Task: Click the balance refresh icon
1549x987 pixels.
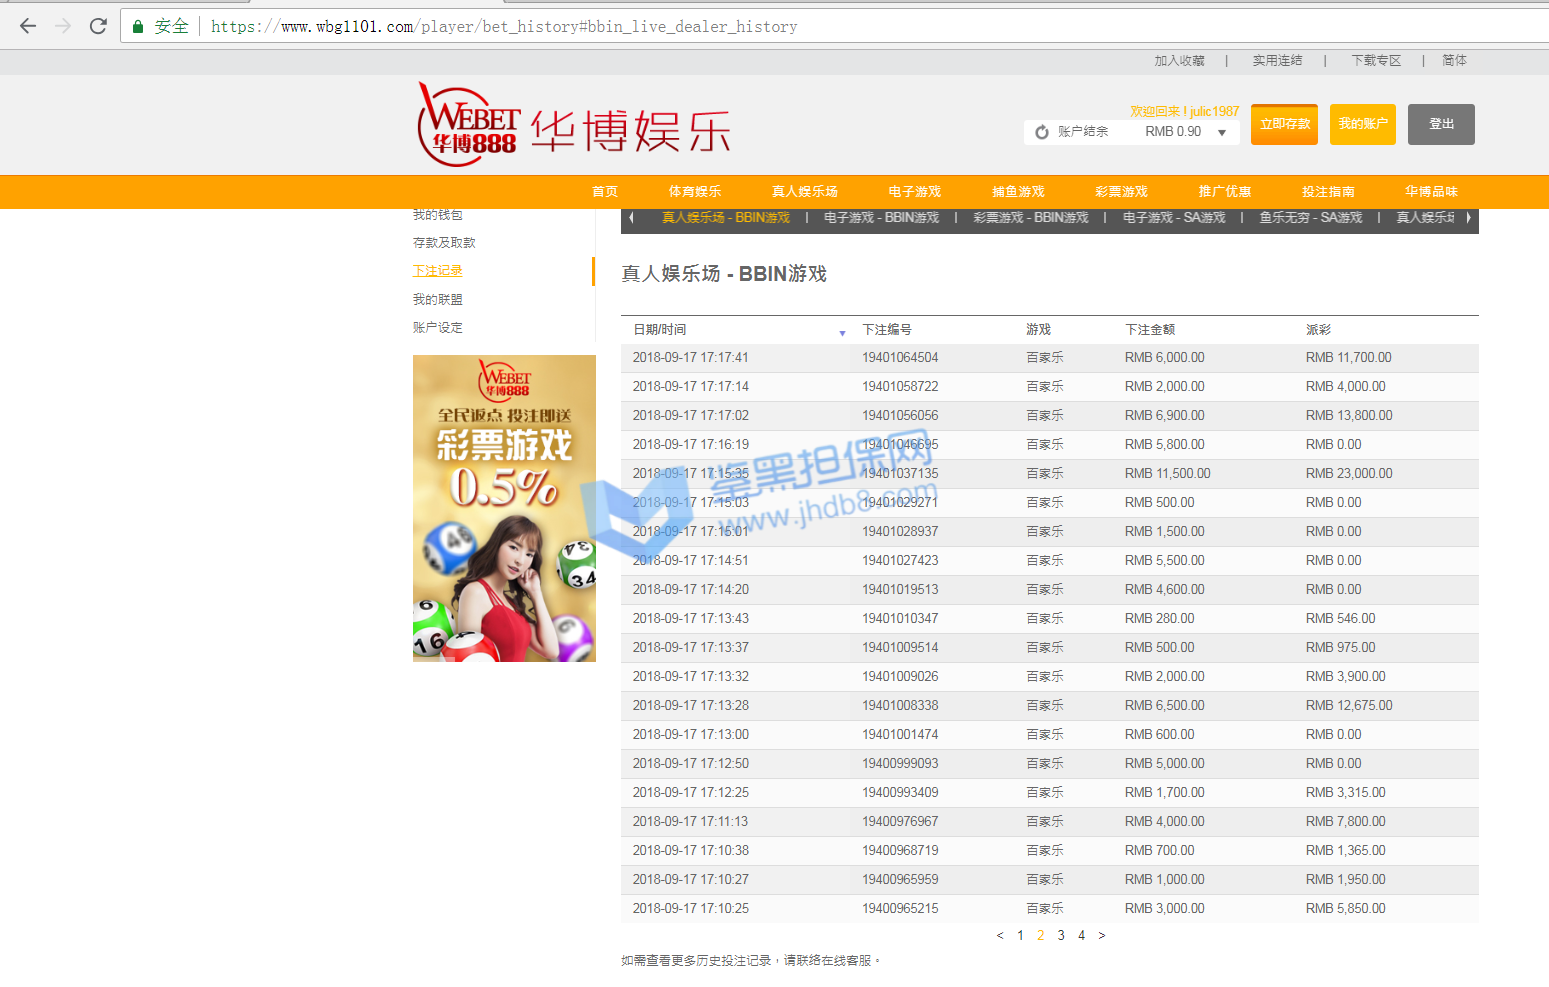Action: click(1042, 132)
